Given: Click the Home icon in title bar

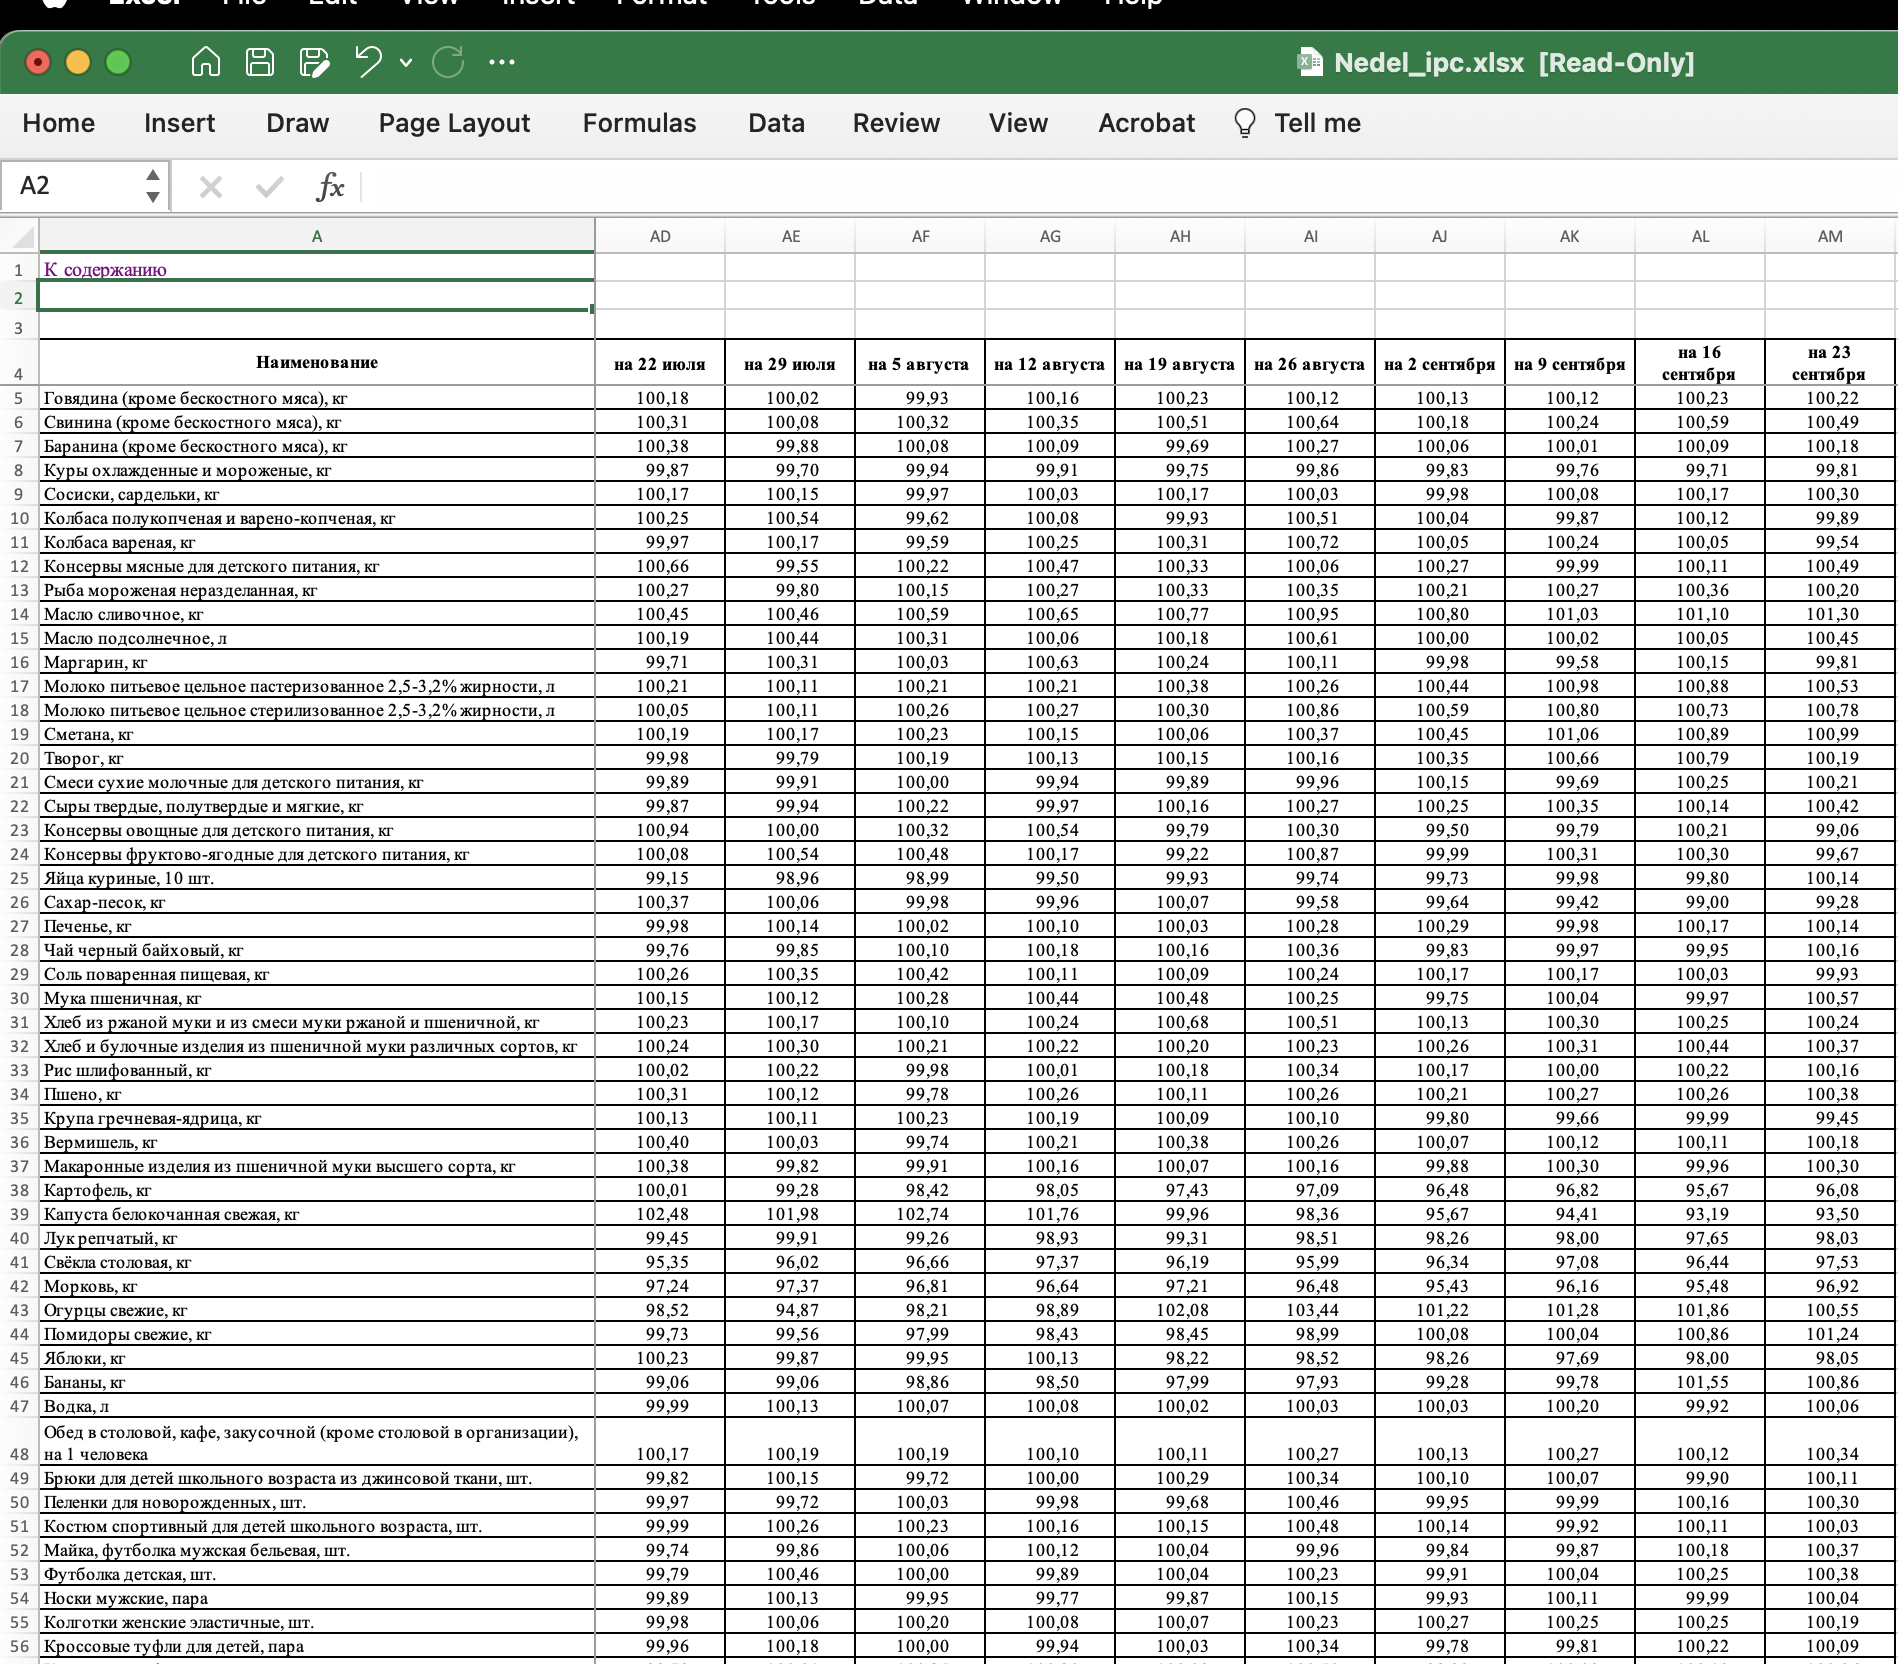Looking at the screenshot, I should 205,62.
